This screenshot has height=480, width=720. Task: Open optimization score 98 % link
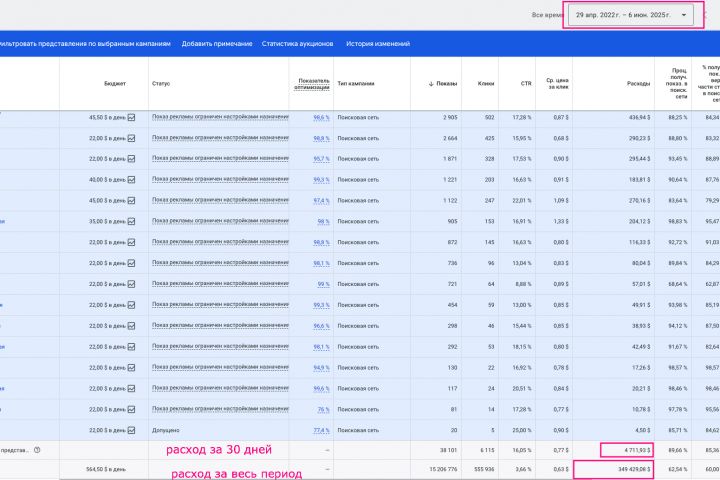click(x=323, y=221)
